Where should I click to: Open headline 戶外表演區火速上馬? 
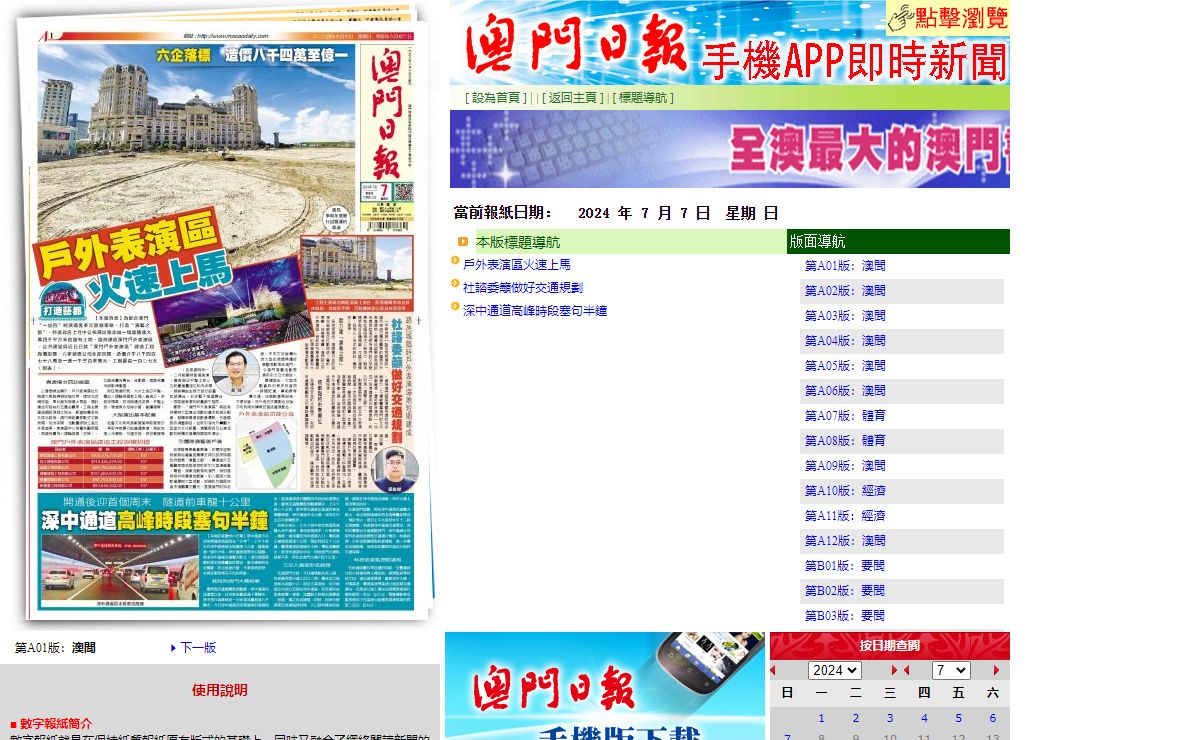[517, 265]
